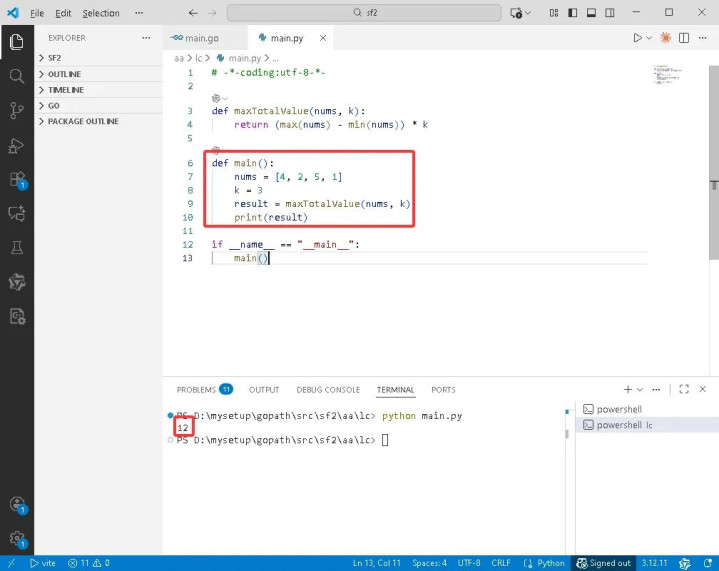Open the Testing flask icon
Screen dimensions: 719x571
click(16, 248)
